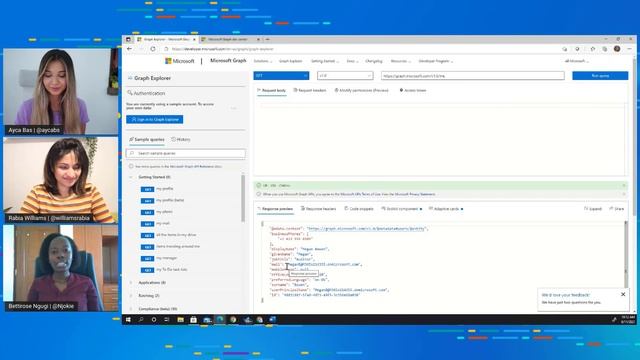Select 'items trending around me' query
The width and height of the screenshot is (640, 360).
coord(178,247)
